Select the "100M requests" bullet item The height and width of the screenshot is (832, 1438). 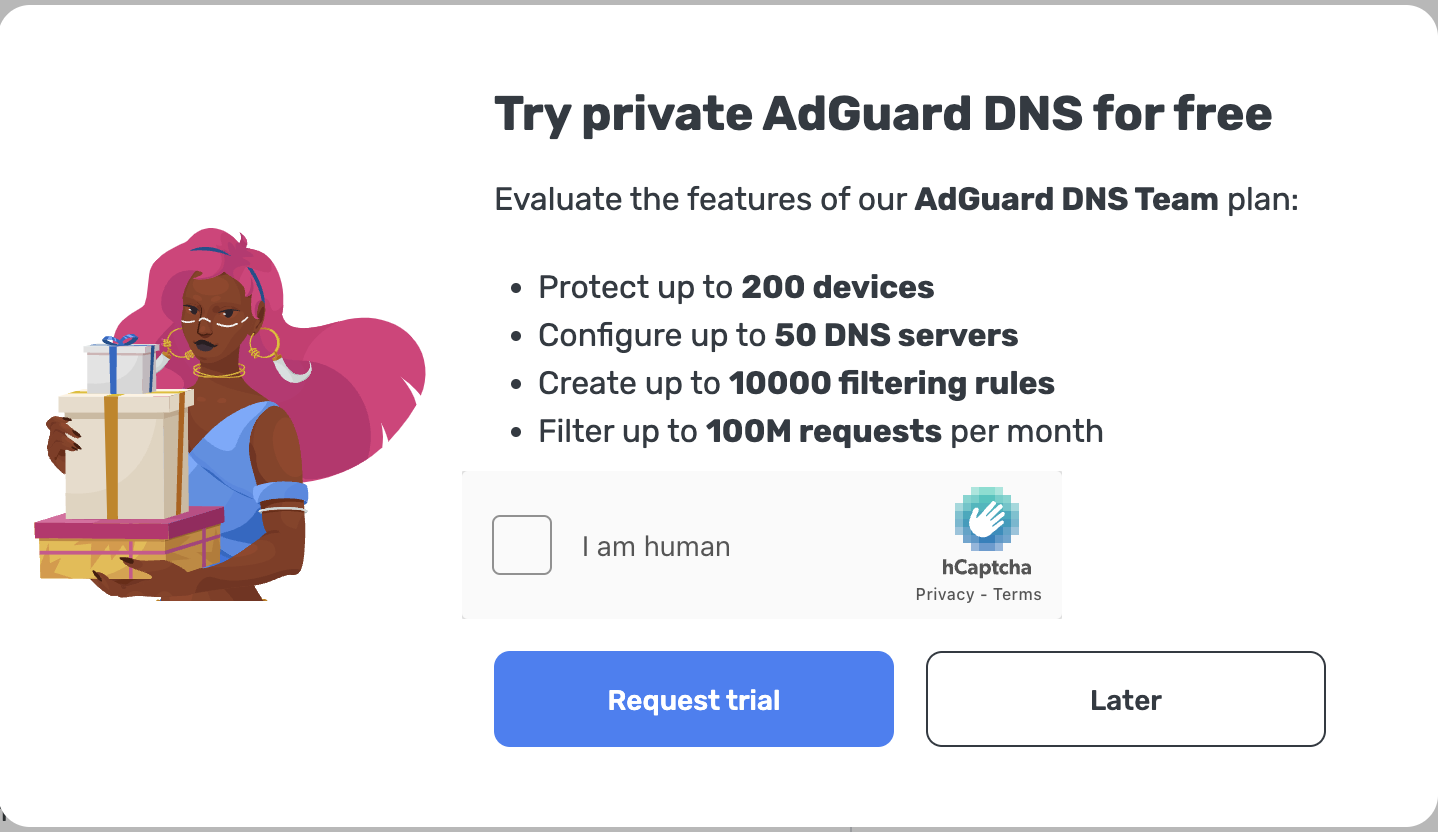823,431
